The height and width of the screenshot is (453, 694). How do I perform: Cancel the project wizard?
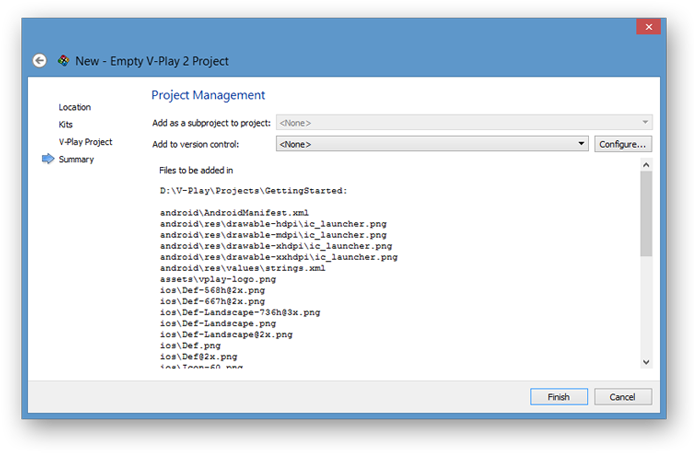coord(623,397)
